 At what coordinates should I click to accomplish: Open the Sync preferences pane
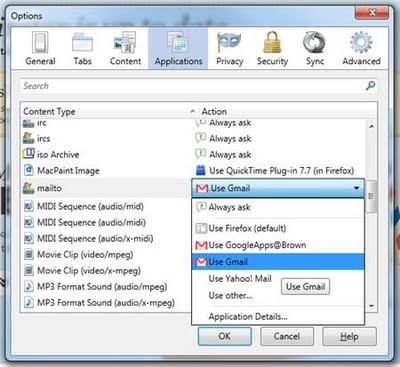click(x=314, y=49)
